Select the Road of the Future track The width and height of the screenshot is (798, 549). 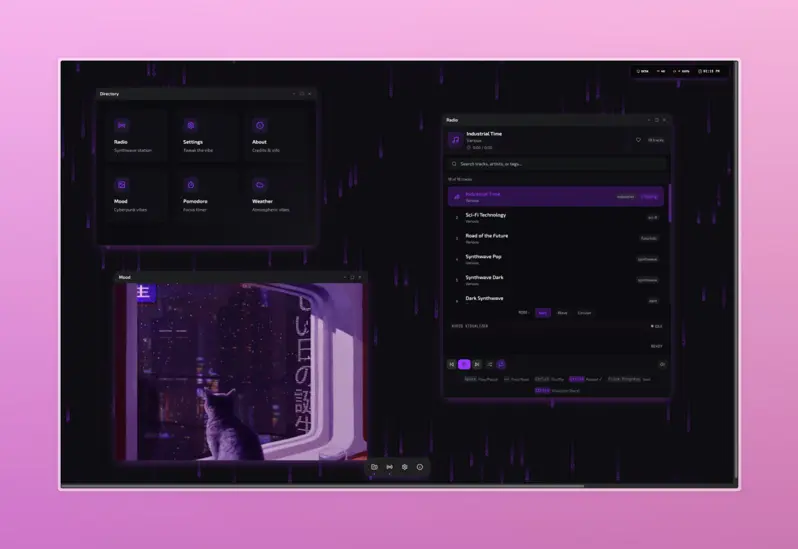(x=556, y=238)
